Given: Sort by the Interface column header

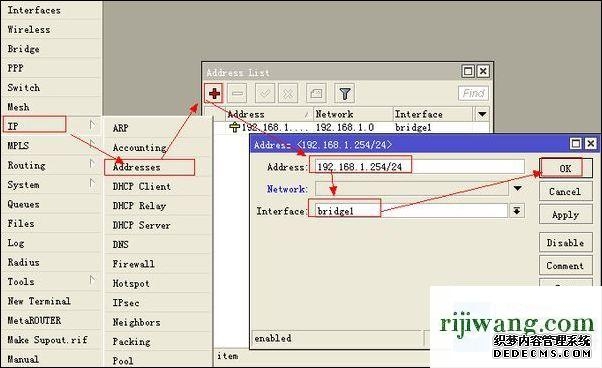Looking at the screenshot, I should (x=433, y=114).
